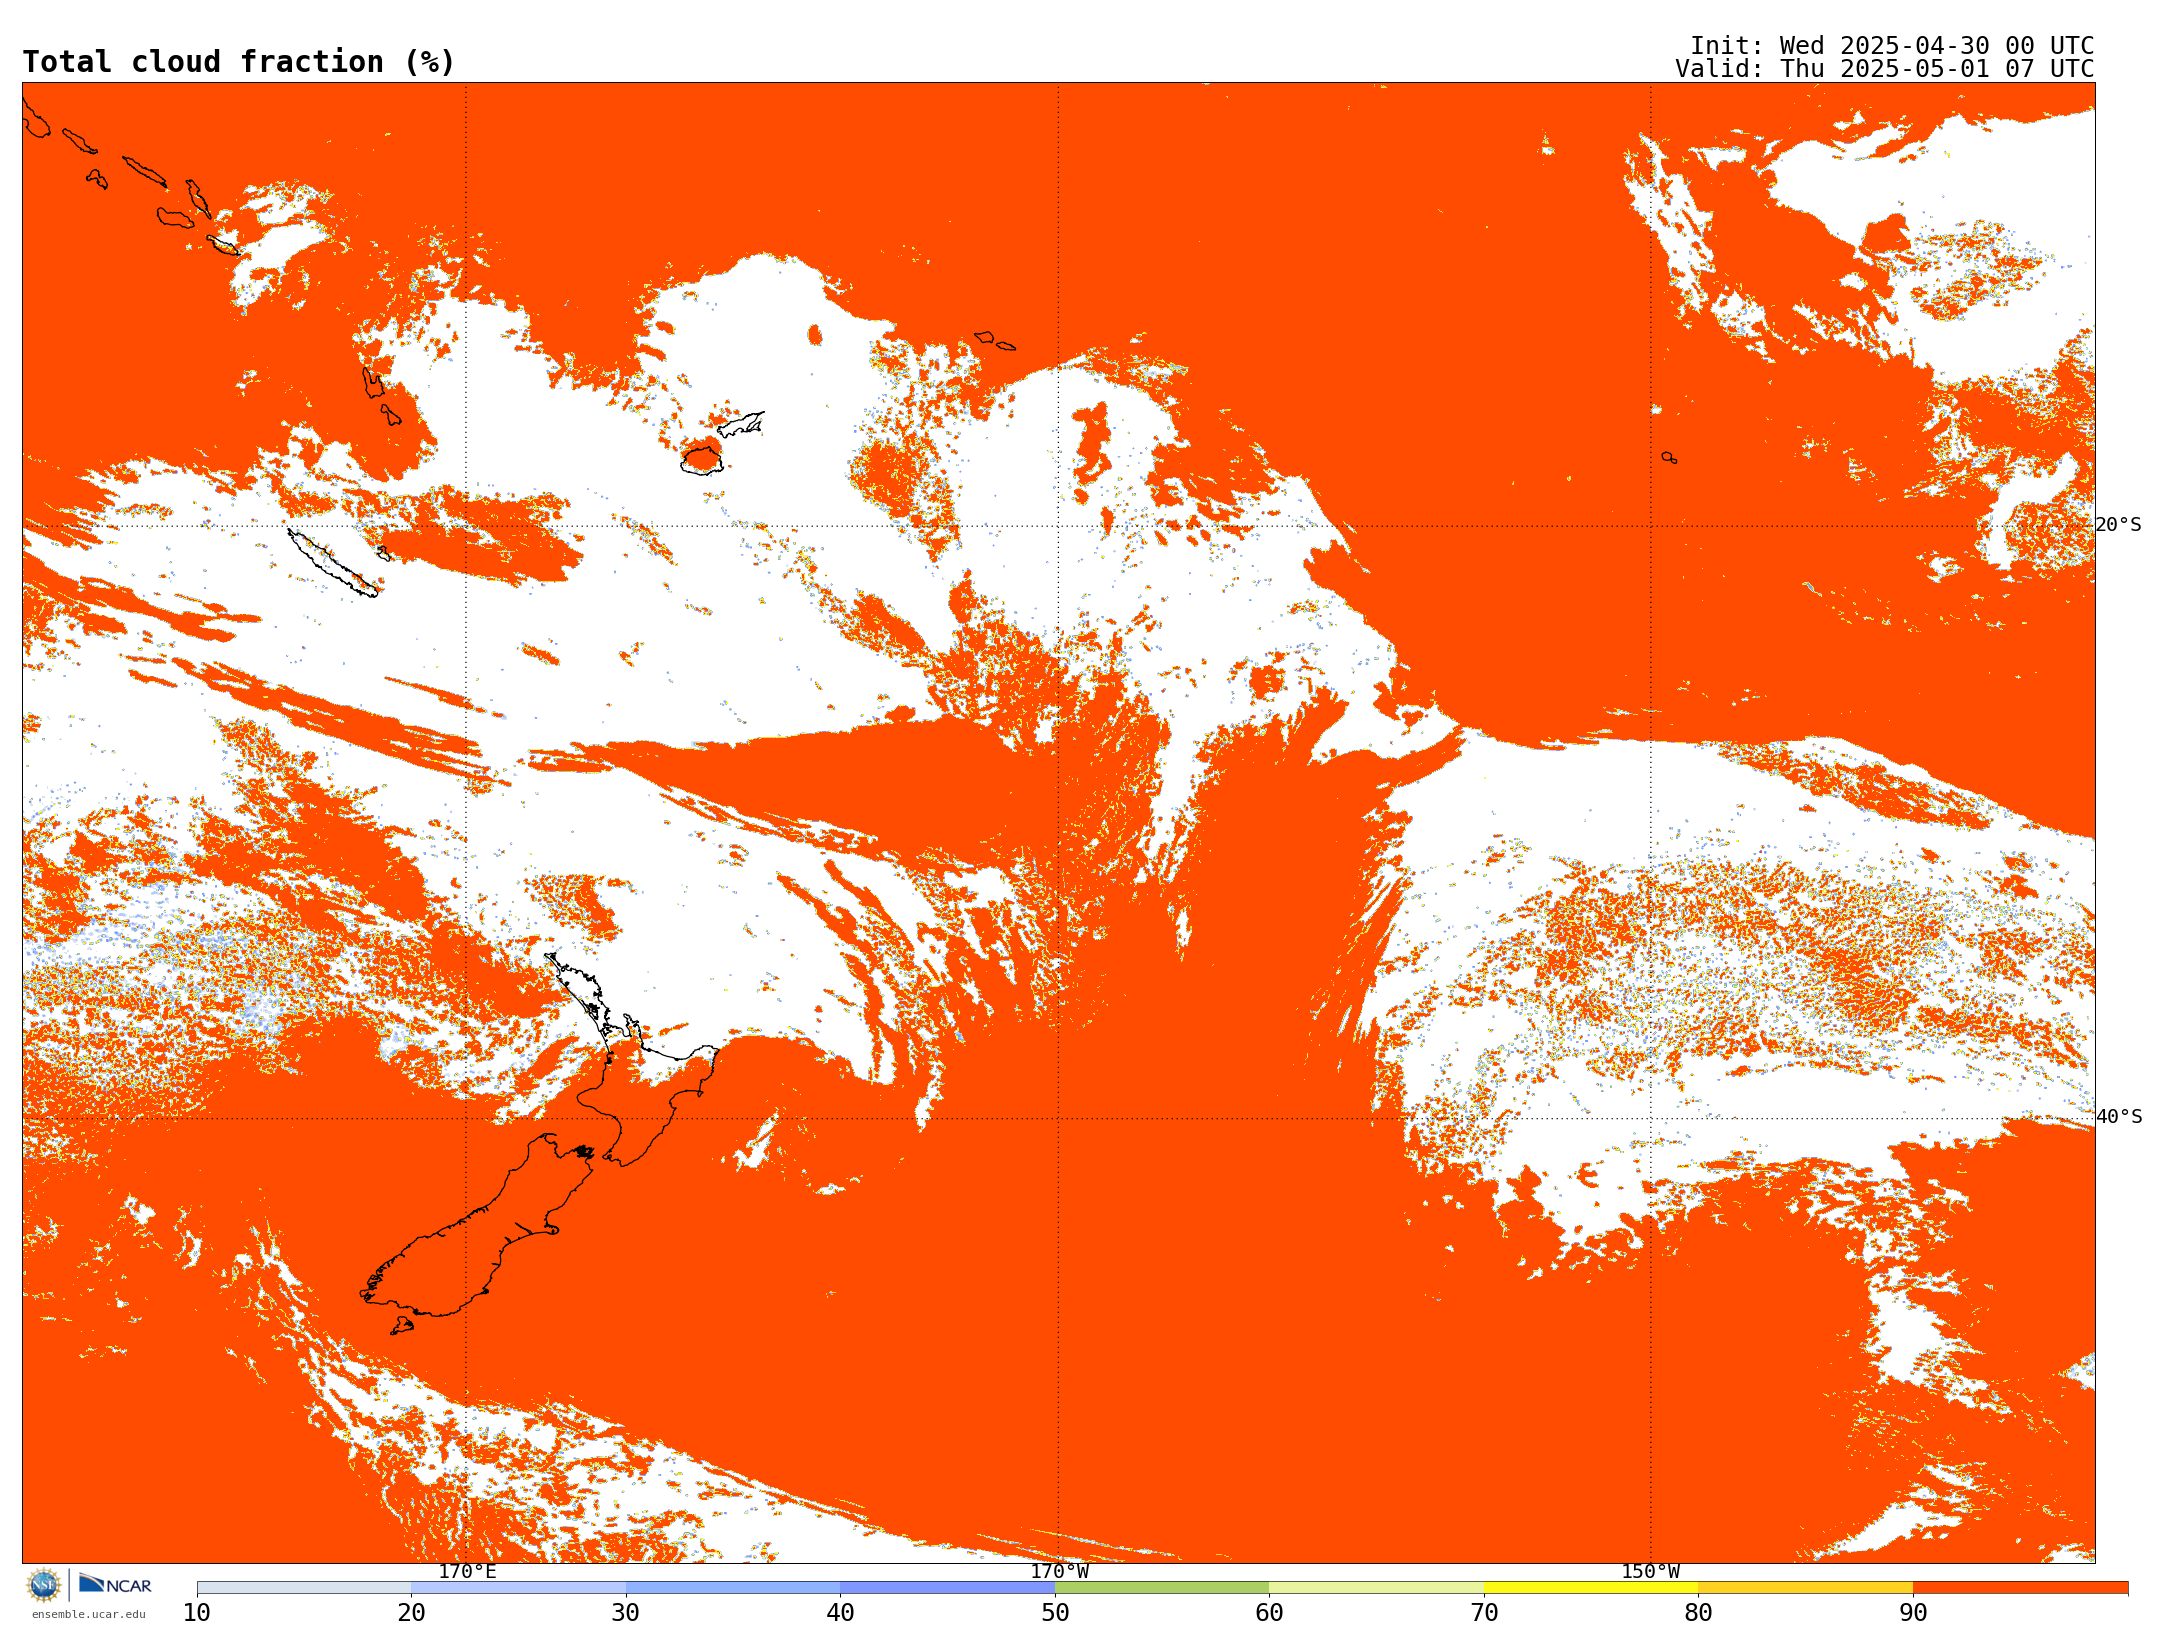Viewport: 2160px width, 1626px height.
Task: Select the 60-70 pale yellow-green colorbar segment
Action: click(x=1376, y=1588)
